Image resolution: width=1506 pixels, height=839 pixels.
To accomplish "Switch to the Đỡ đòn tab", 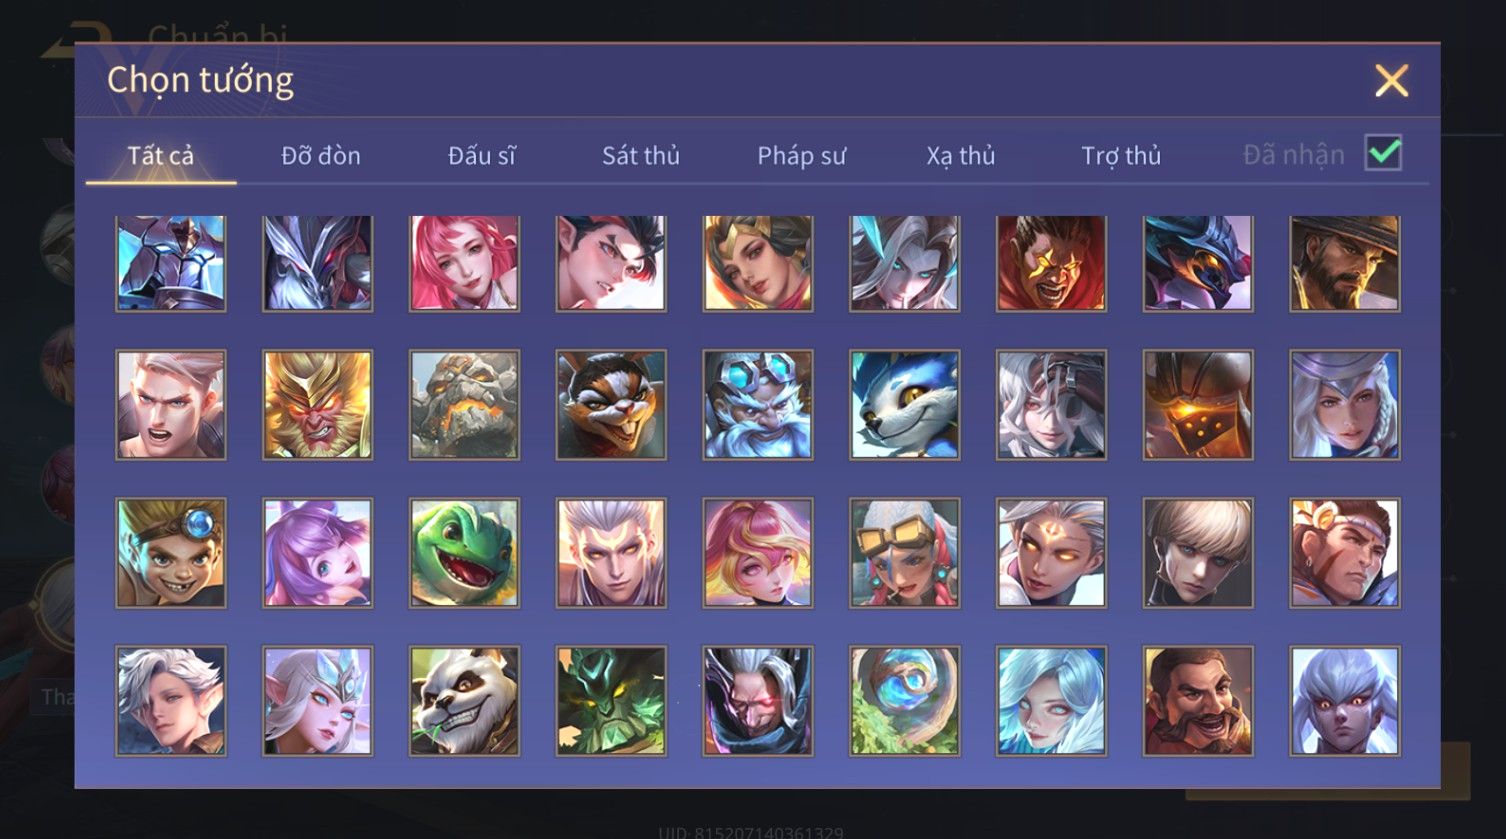I will point(321,155).
